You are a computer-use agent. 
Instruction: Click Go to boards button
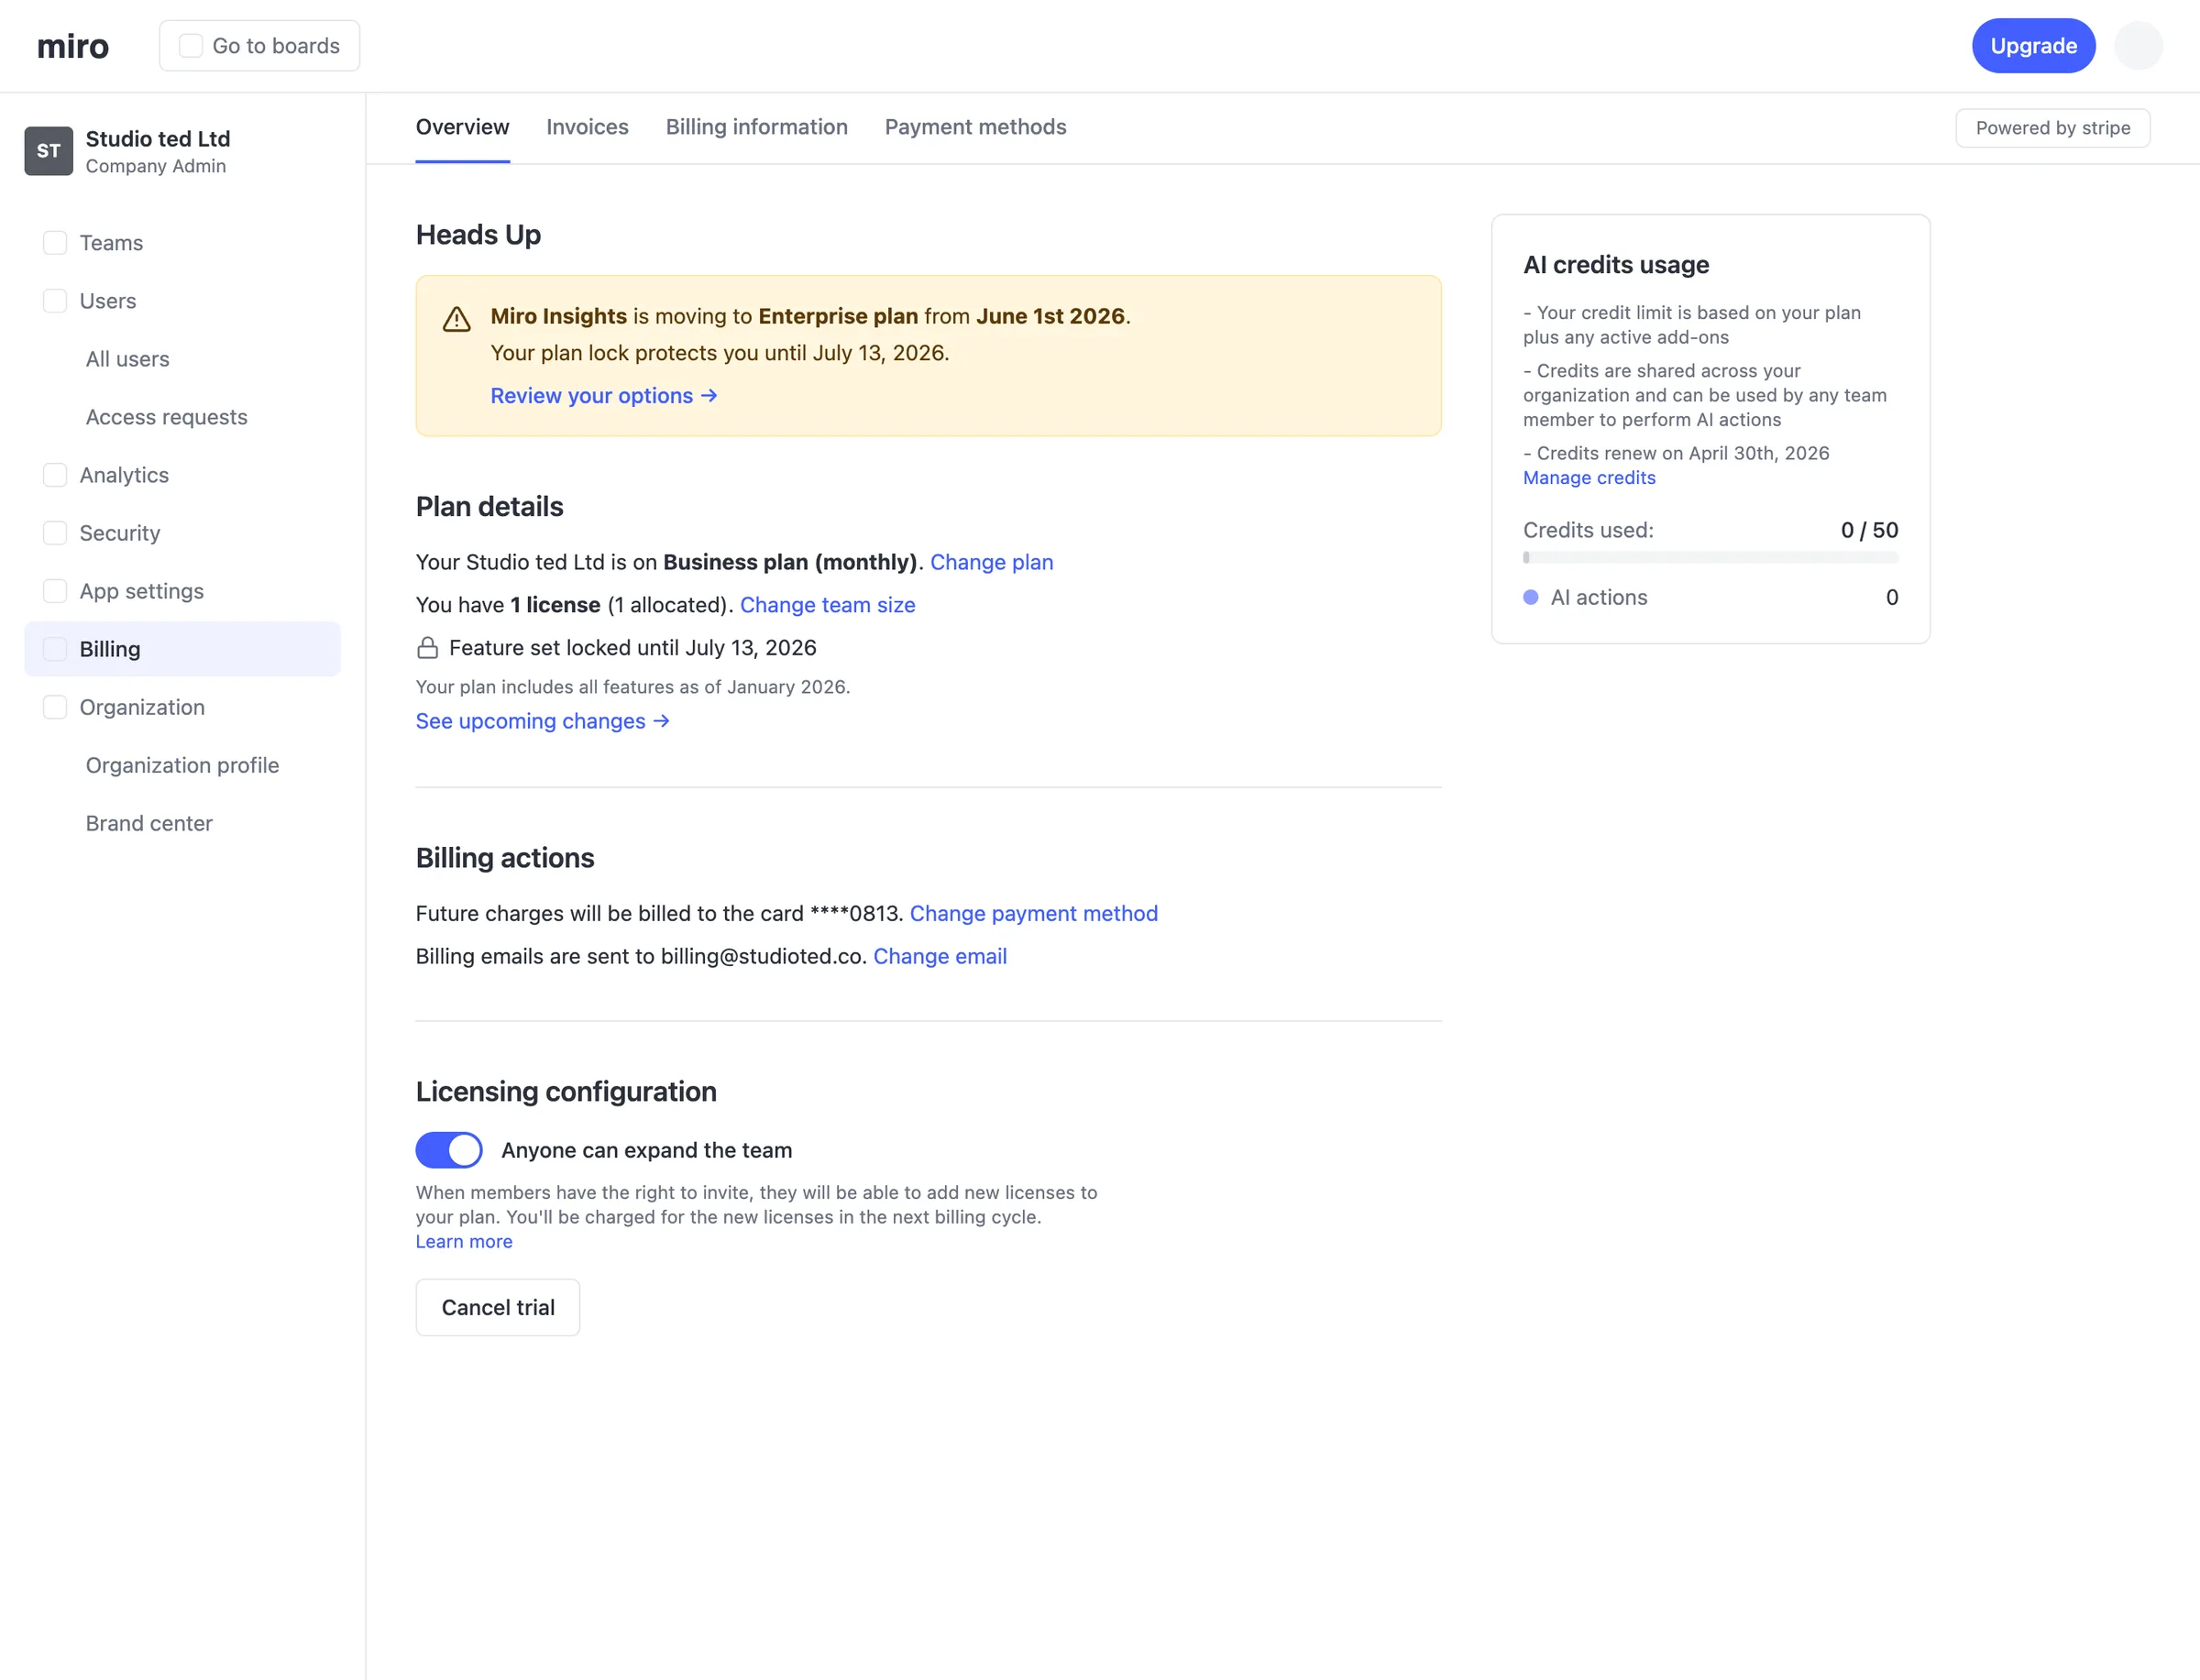click(259, 46)
